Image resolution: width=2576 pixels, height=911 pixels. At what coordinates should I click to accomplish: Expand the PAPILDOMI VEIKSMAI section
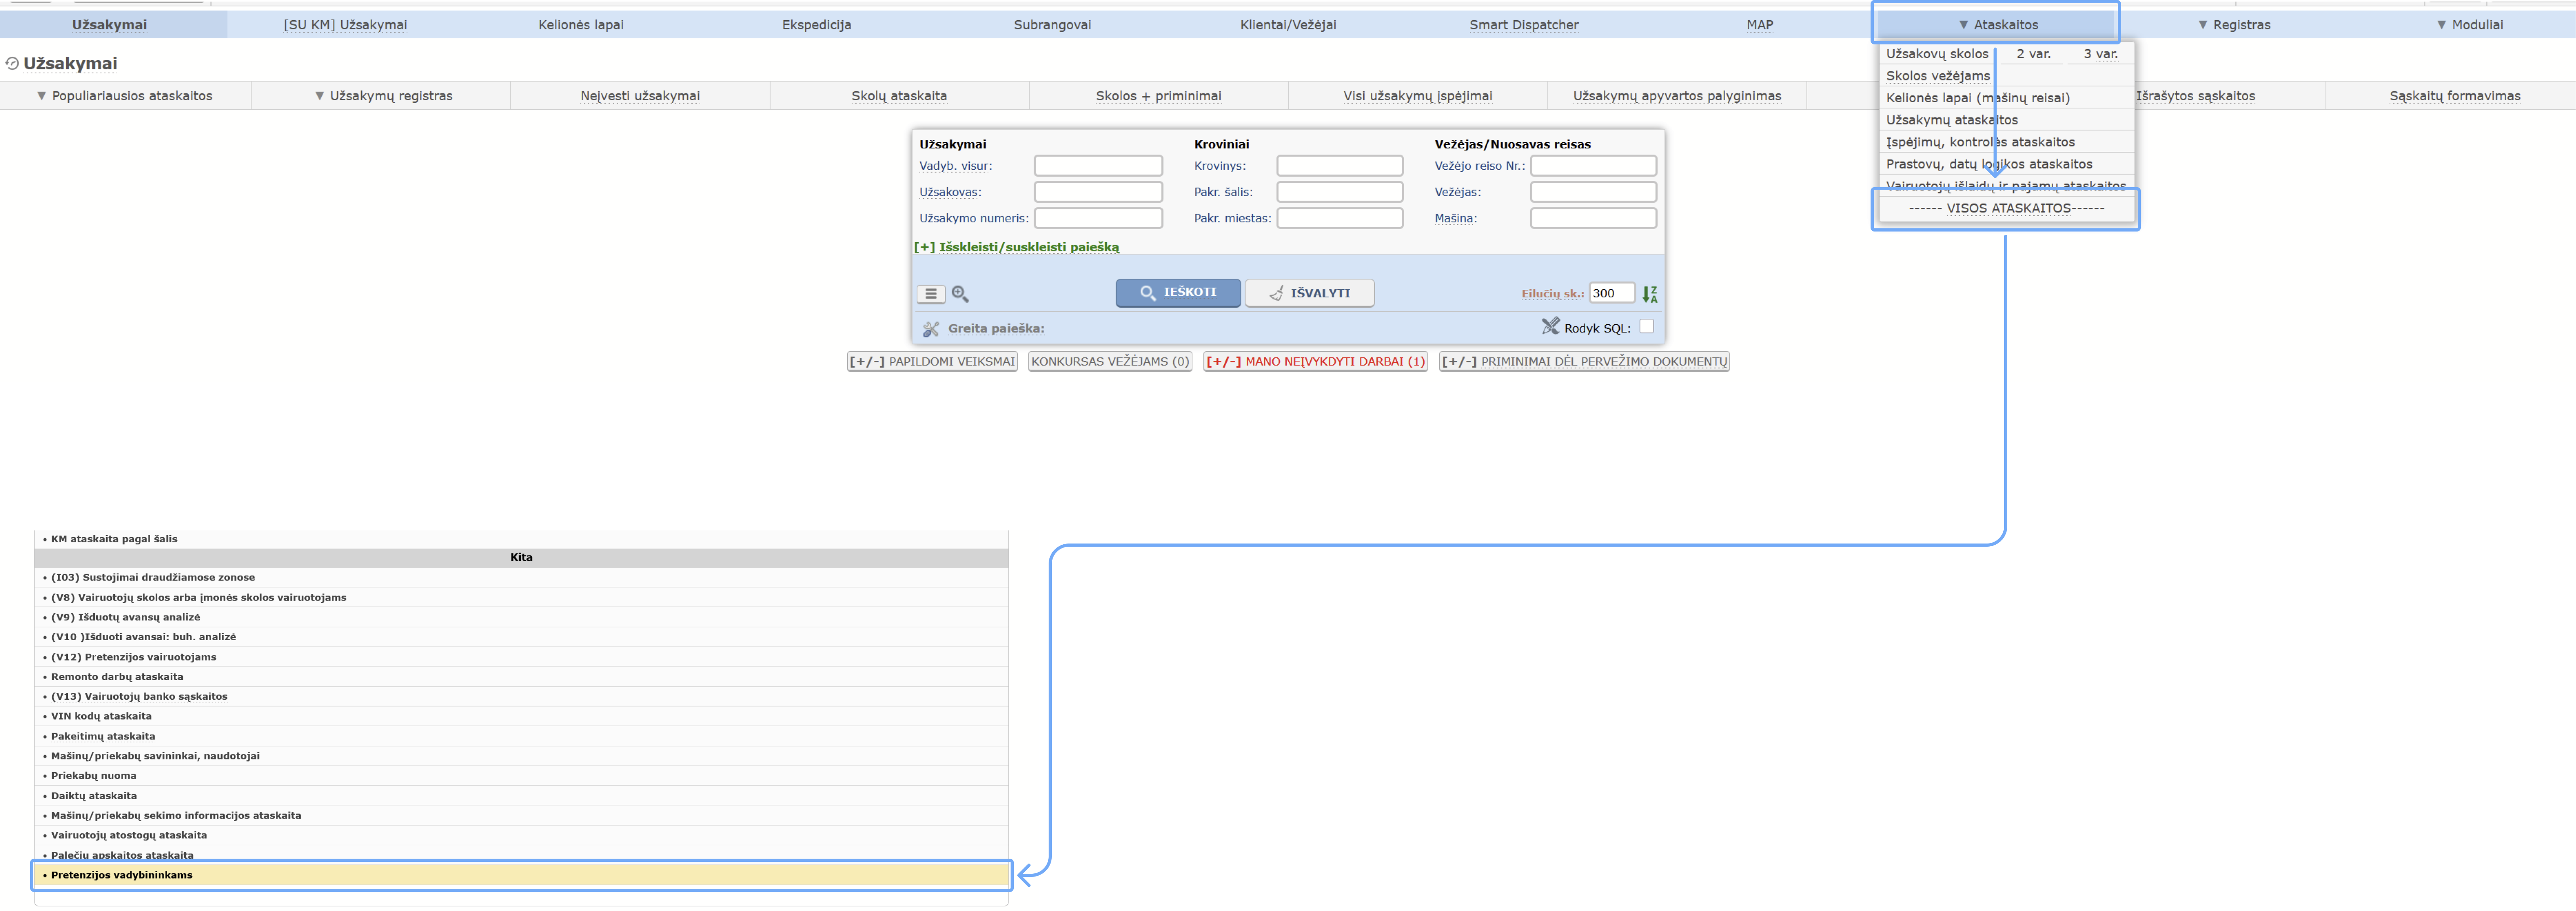click(x=932, y=362)
